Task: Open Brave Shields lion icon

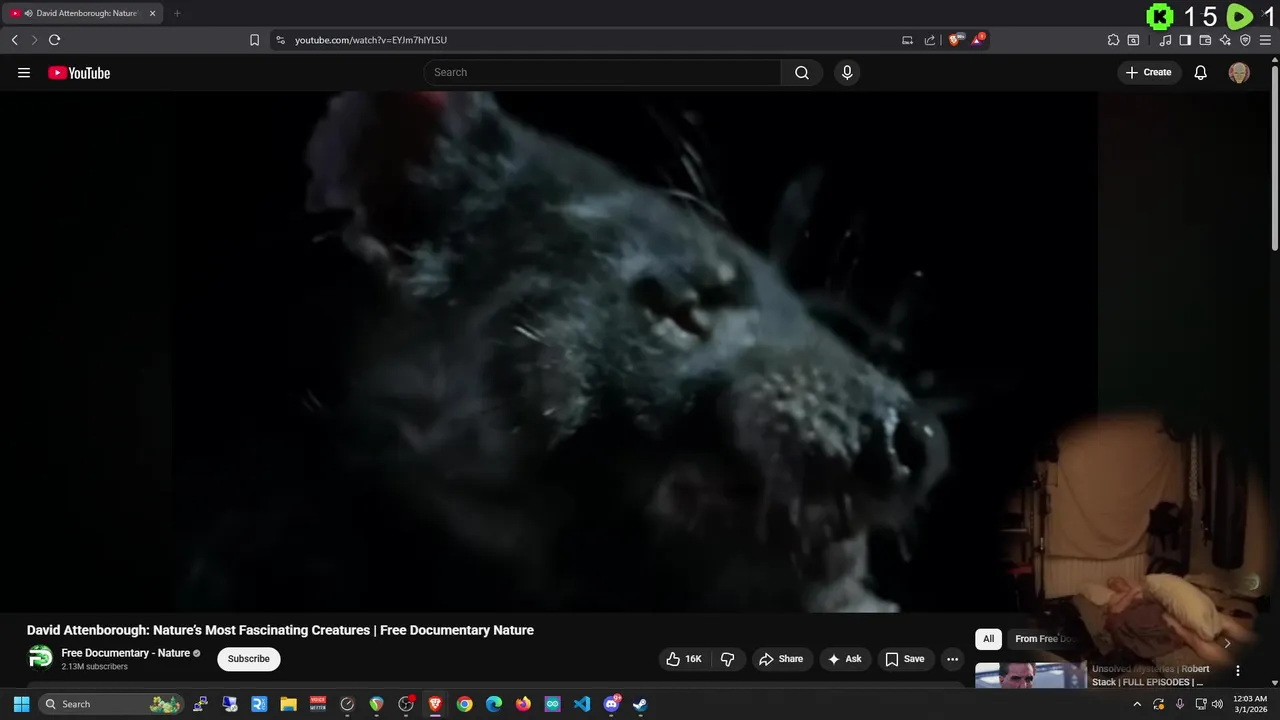Action: [954, 40]
